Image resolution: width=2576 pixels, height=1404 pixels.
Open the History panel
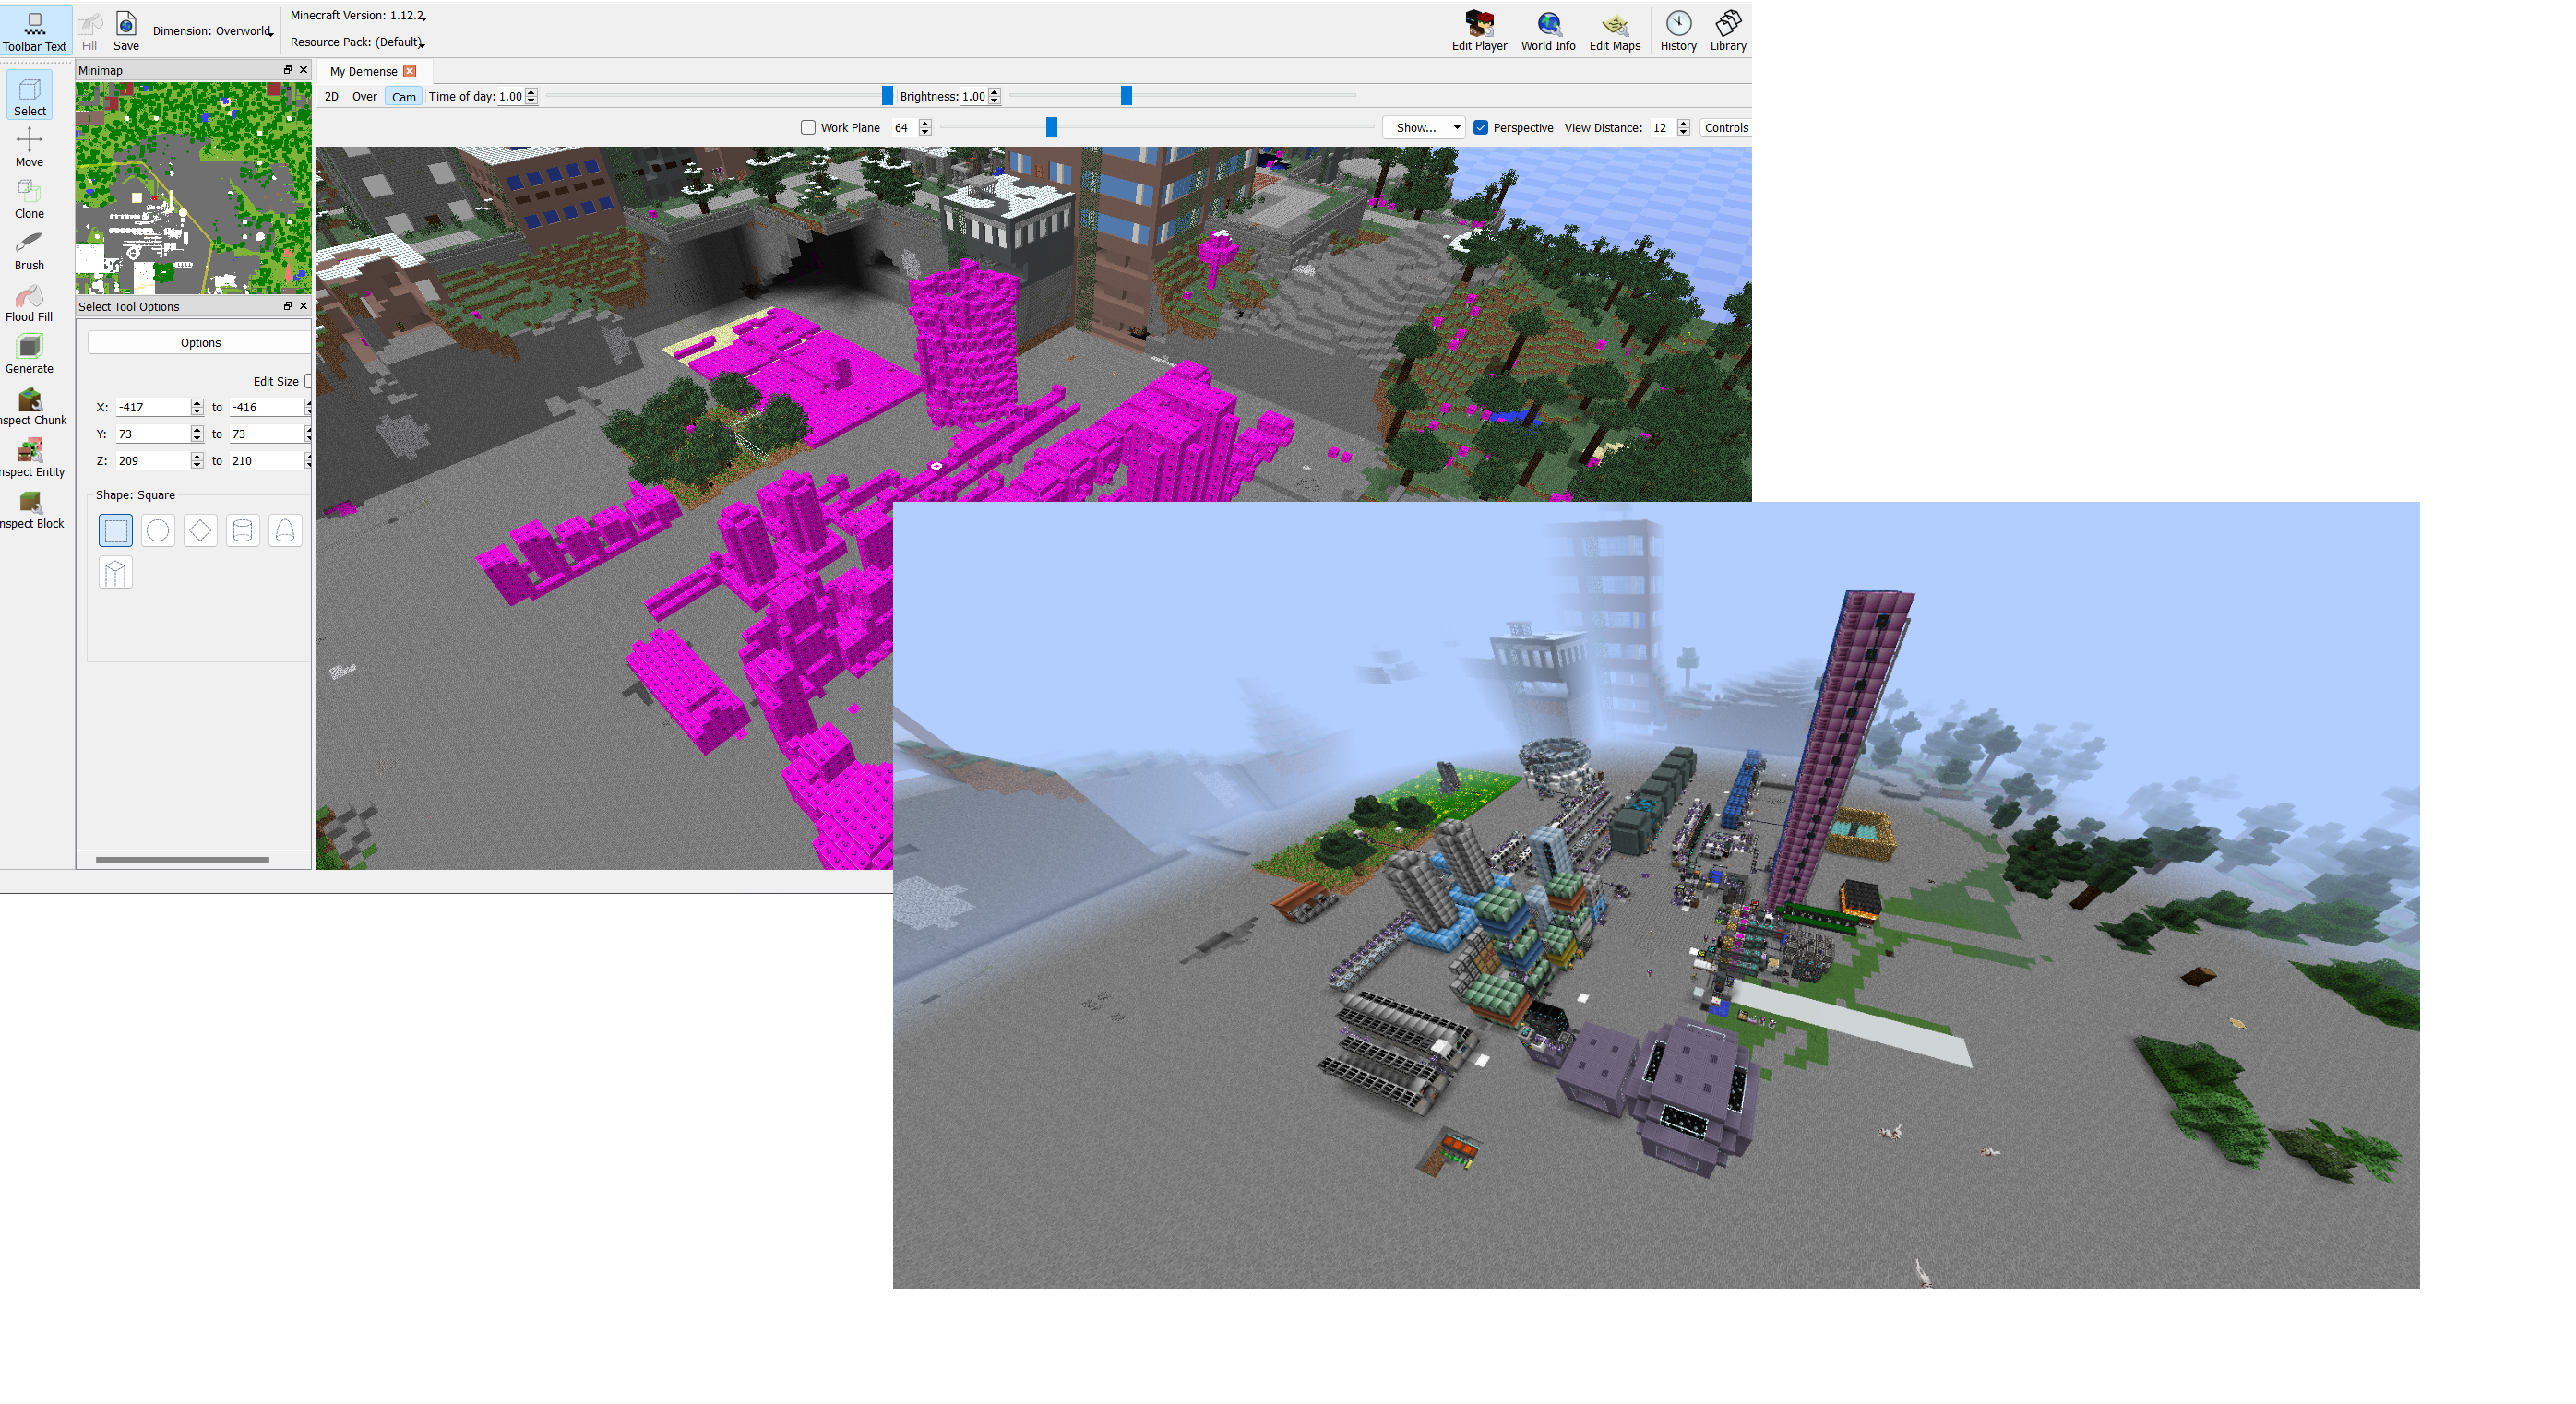click(x=1678, y=30)
